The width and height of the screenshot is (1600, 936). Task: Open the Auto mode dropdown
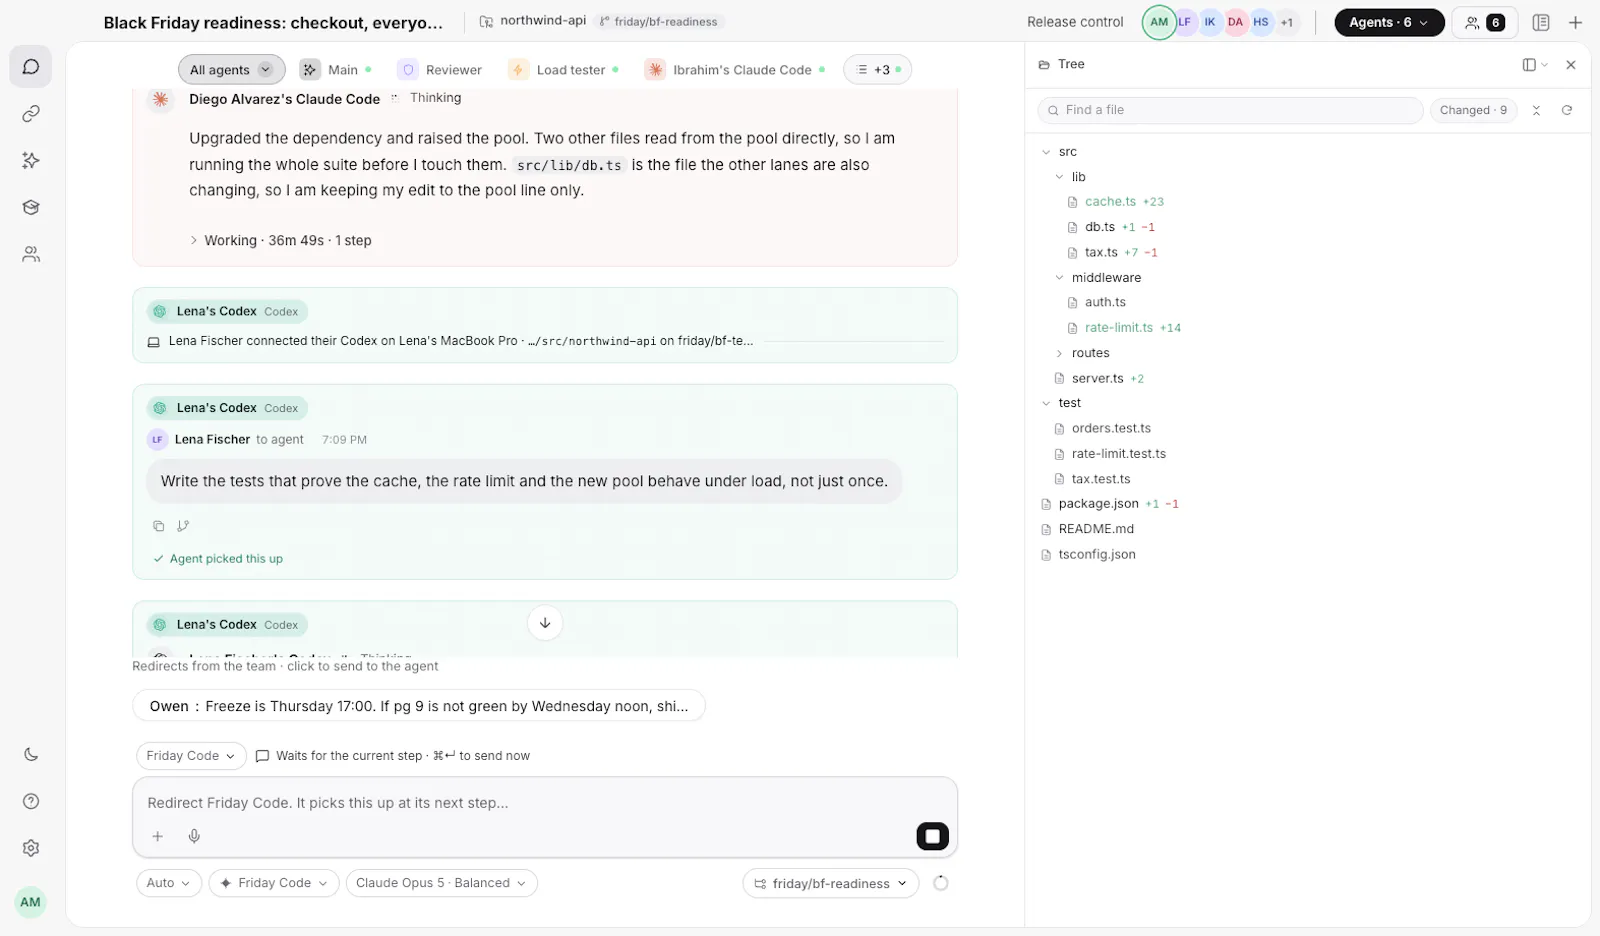coord(168,883)
